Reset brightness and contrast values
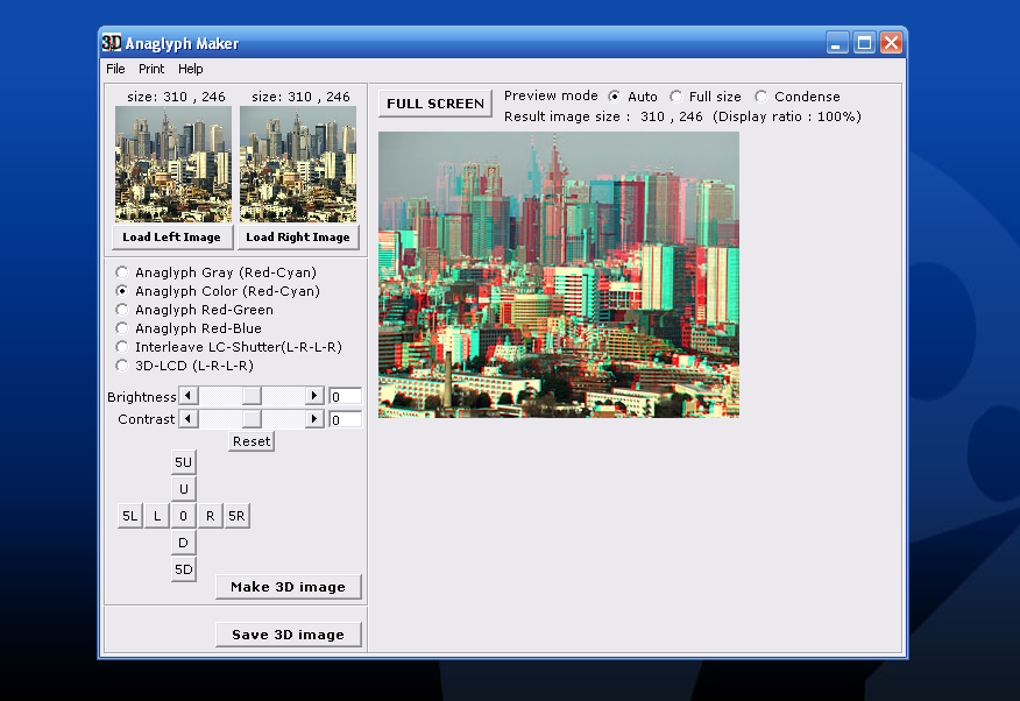The width and height of the screenshot is (1020, 701). (251, 442)
